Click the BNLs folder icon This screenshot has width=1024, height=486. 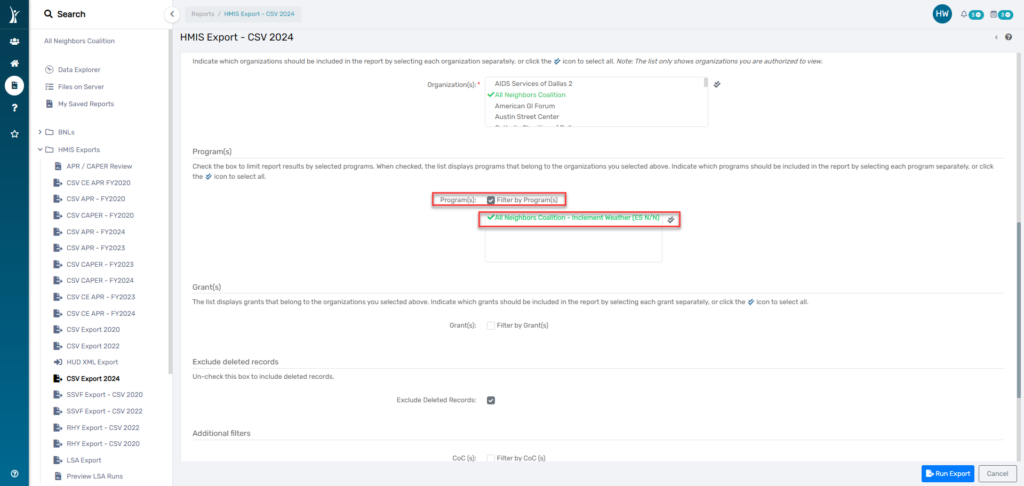(x=49, y=132)
